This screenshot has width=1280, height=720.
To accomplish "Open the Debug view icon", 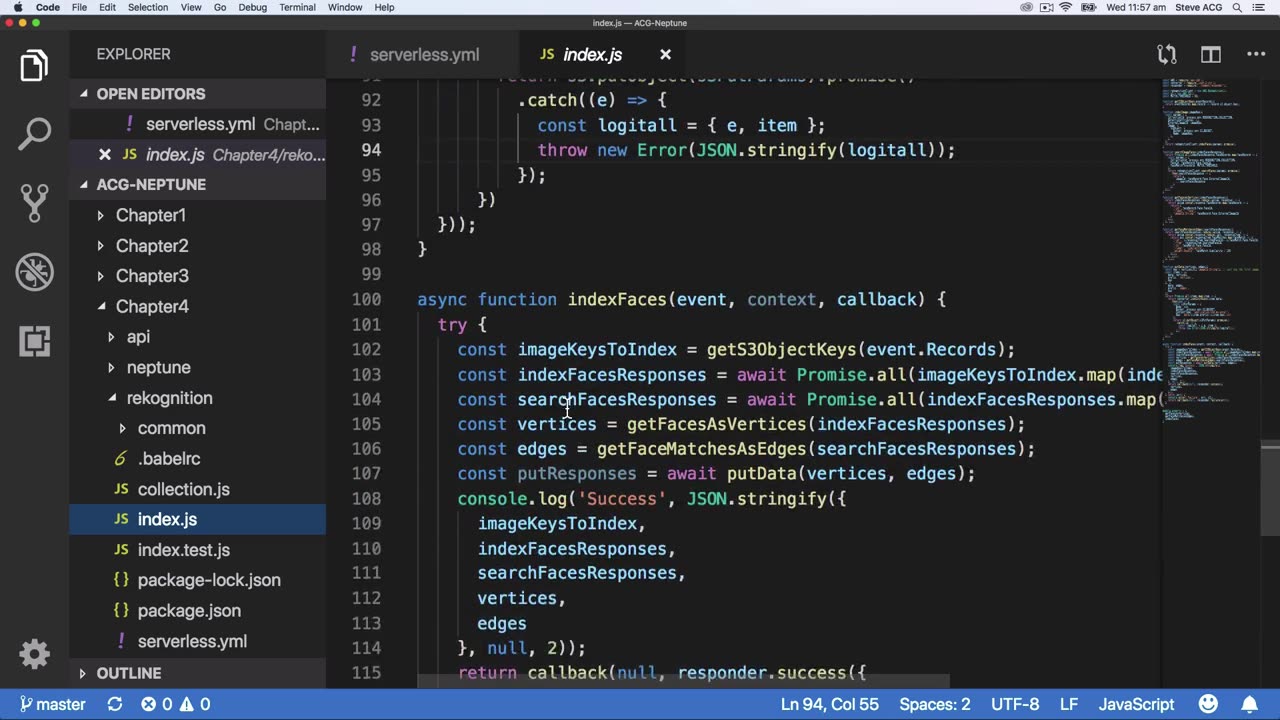I will tap(34, 271).
